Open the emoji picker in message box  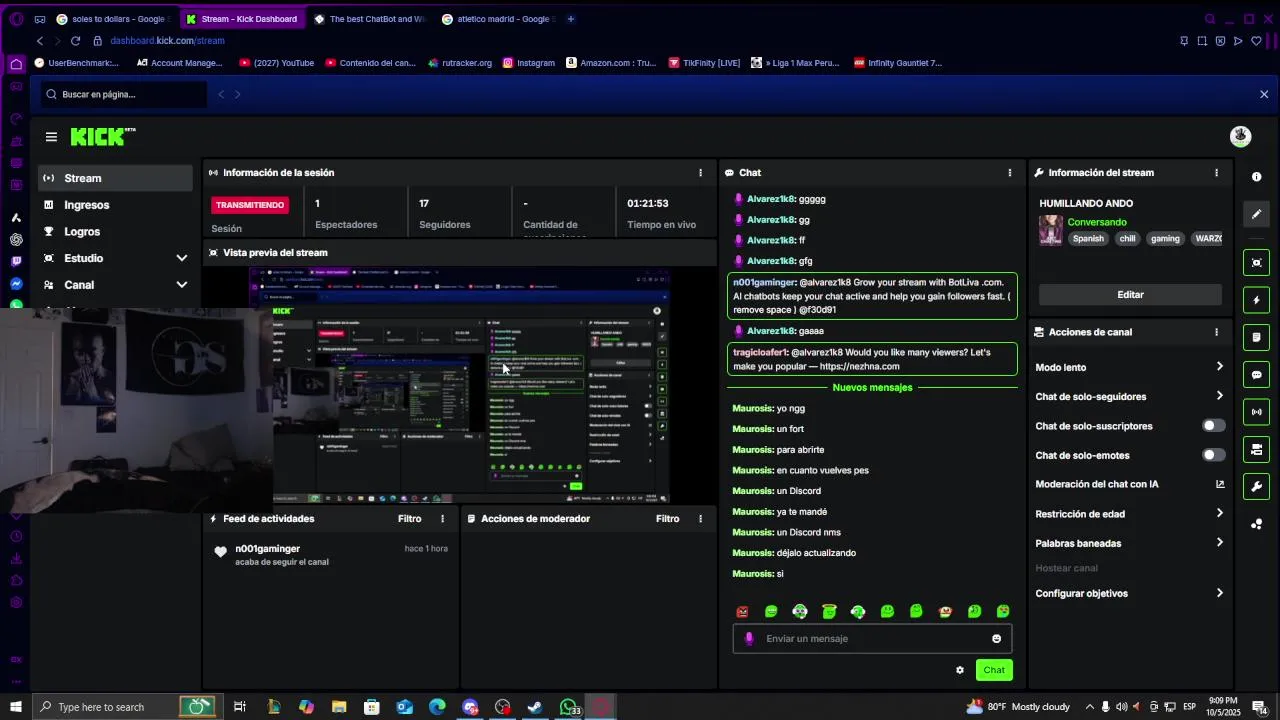pyautogui.click(x=996, y=639)
